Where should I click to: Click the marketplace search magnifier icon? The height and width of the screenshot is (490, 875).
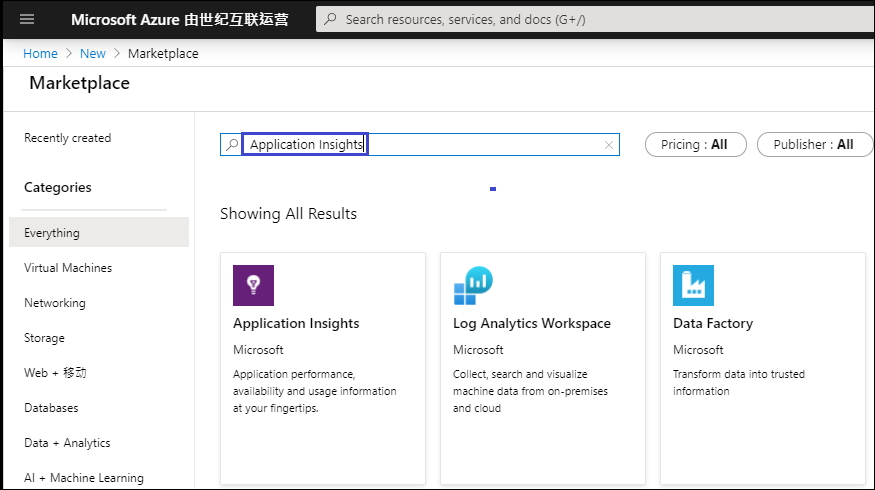pyautogui.click(x=232, y=145)
